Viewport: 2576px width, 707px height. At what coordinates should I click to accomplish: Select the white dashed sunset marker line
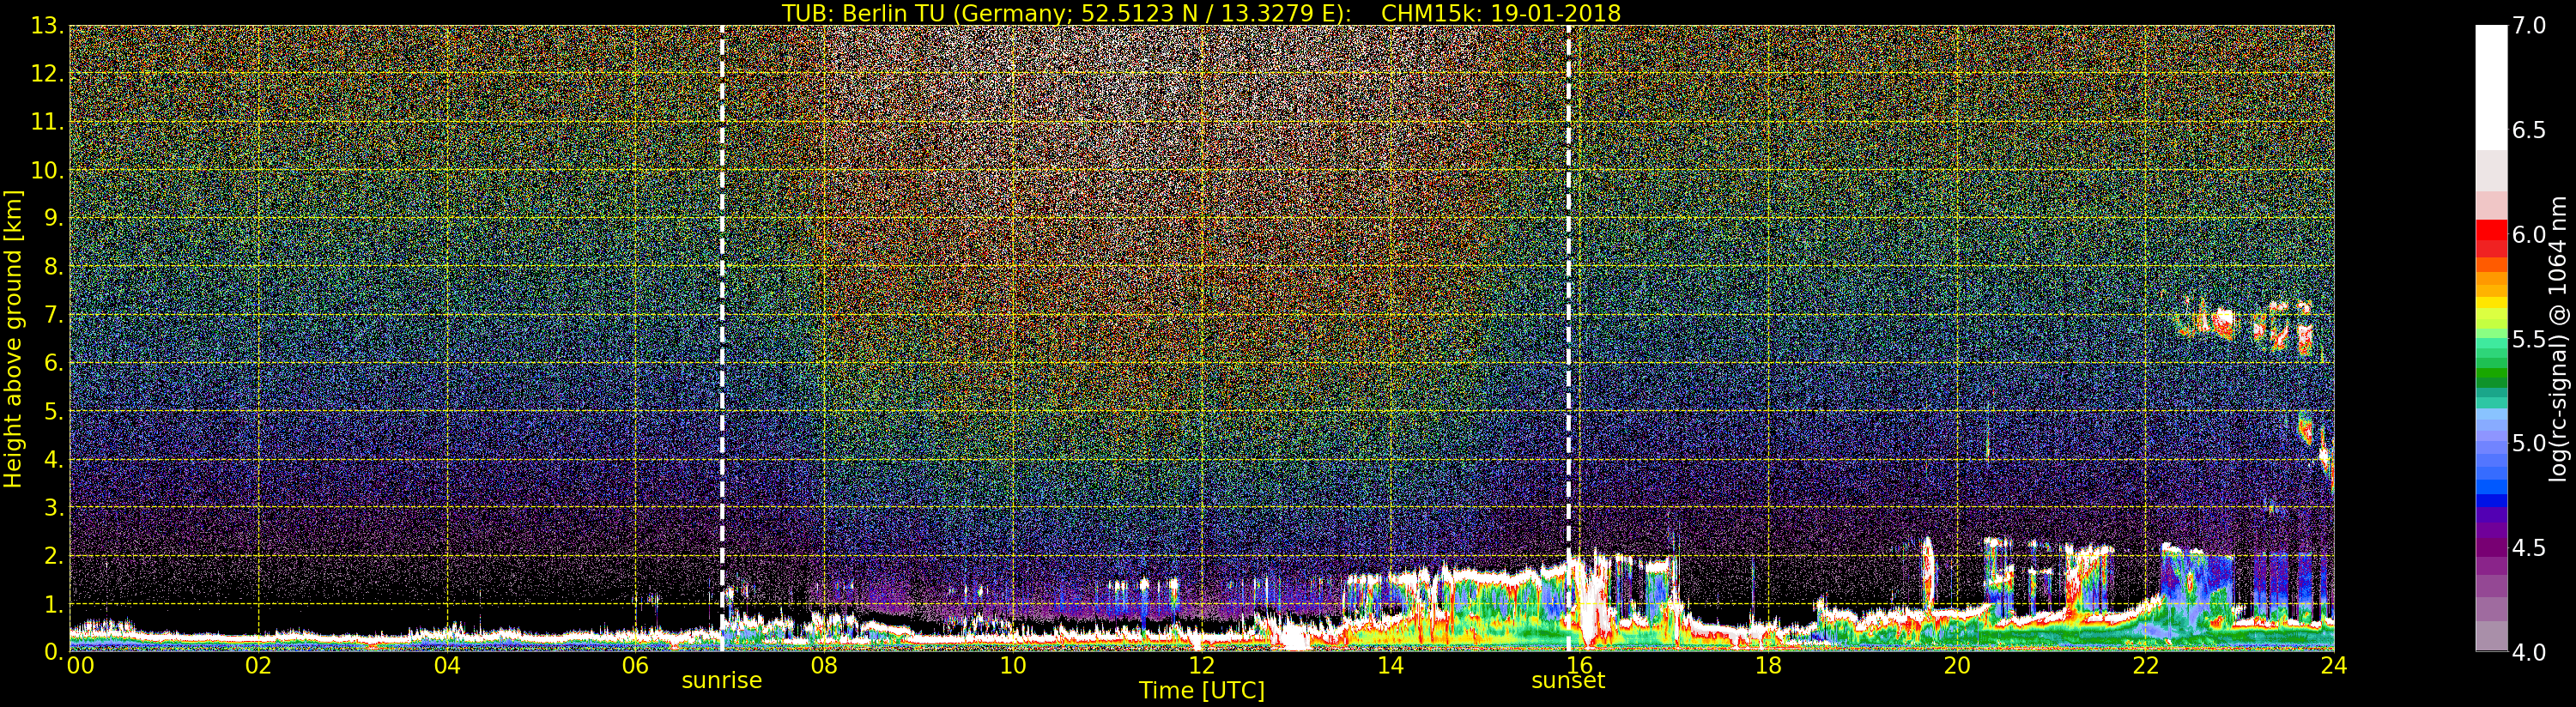click(1568, 338)
